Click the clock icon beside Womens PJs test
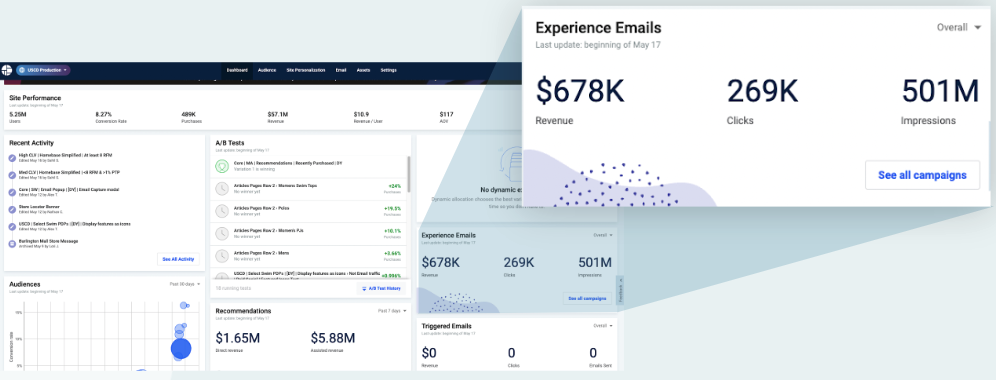This screenshot has height=380, width=996. click(x=222, y=233)
